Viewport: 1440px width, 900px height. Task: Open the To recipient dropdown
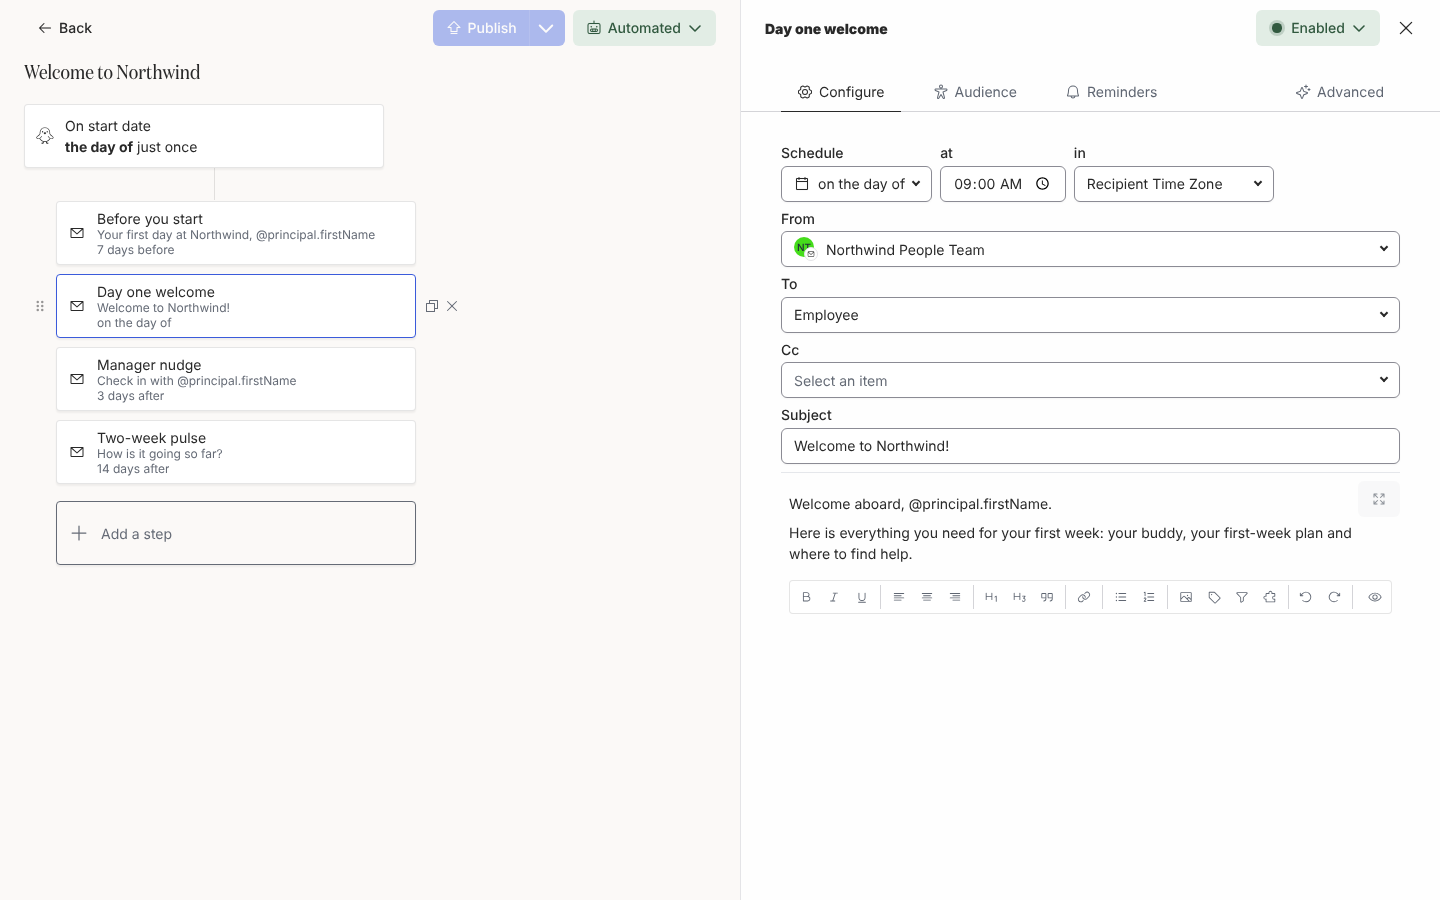(1090, 315)
